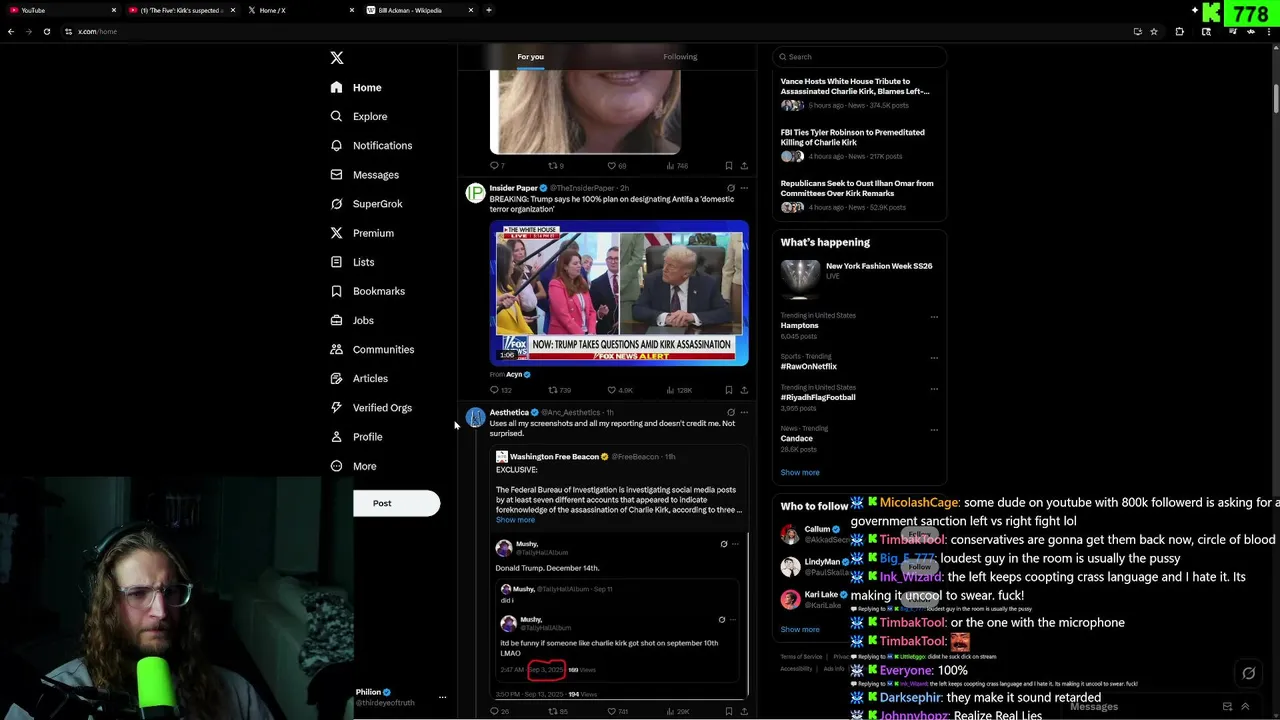Show more under What's happening
1280x720 pixels.
pos(800,472)
